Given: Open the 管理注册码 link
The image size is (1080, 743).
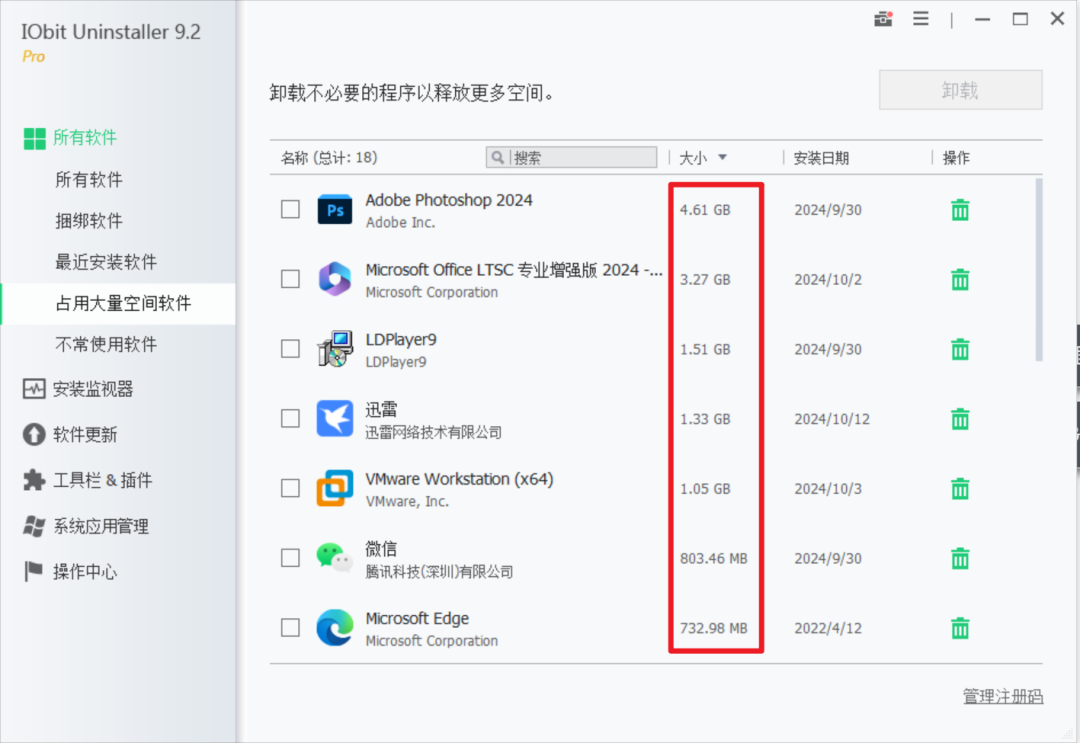Looking at the screenshot, I should (x=1003, y=697).
